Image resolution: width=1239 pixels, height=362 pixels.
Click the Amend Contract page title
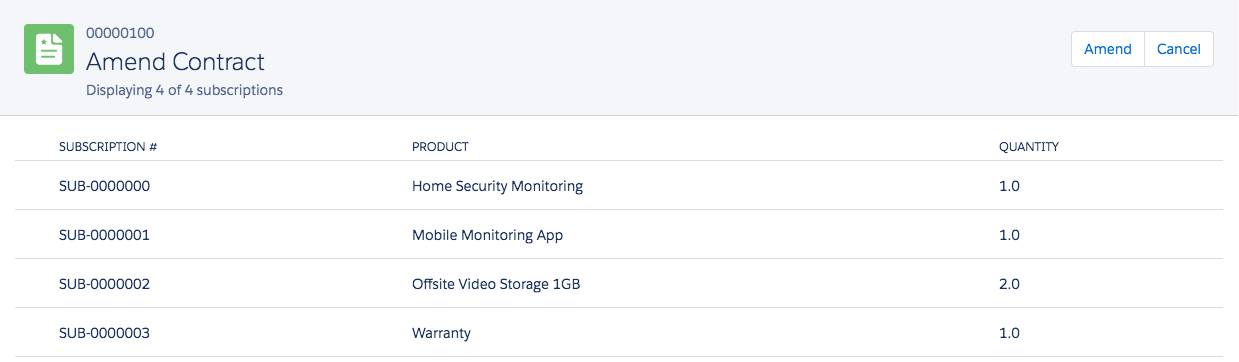pos(175,62)
